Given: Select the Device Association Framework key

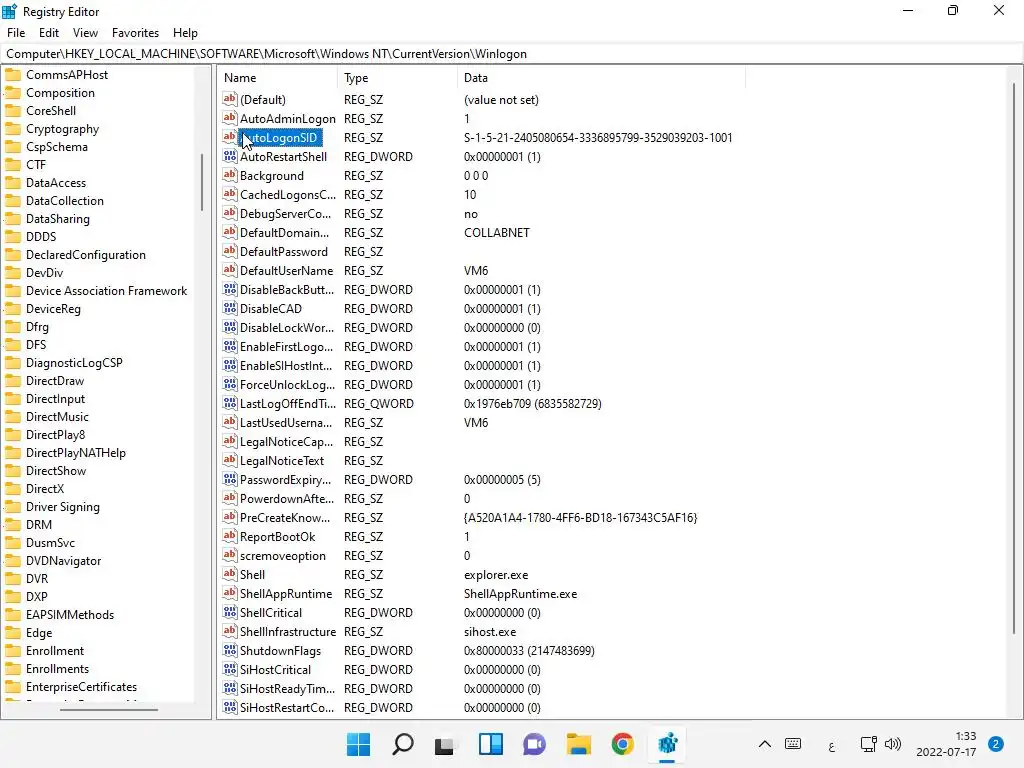Looking at the screenshot, I should point(106,291).
